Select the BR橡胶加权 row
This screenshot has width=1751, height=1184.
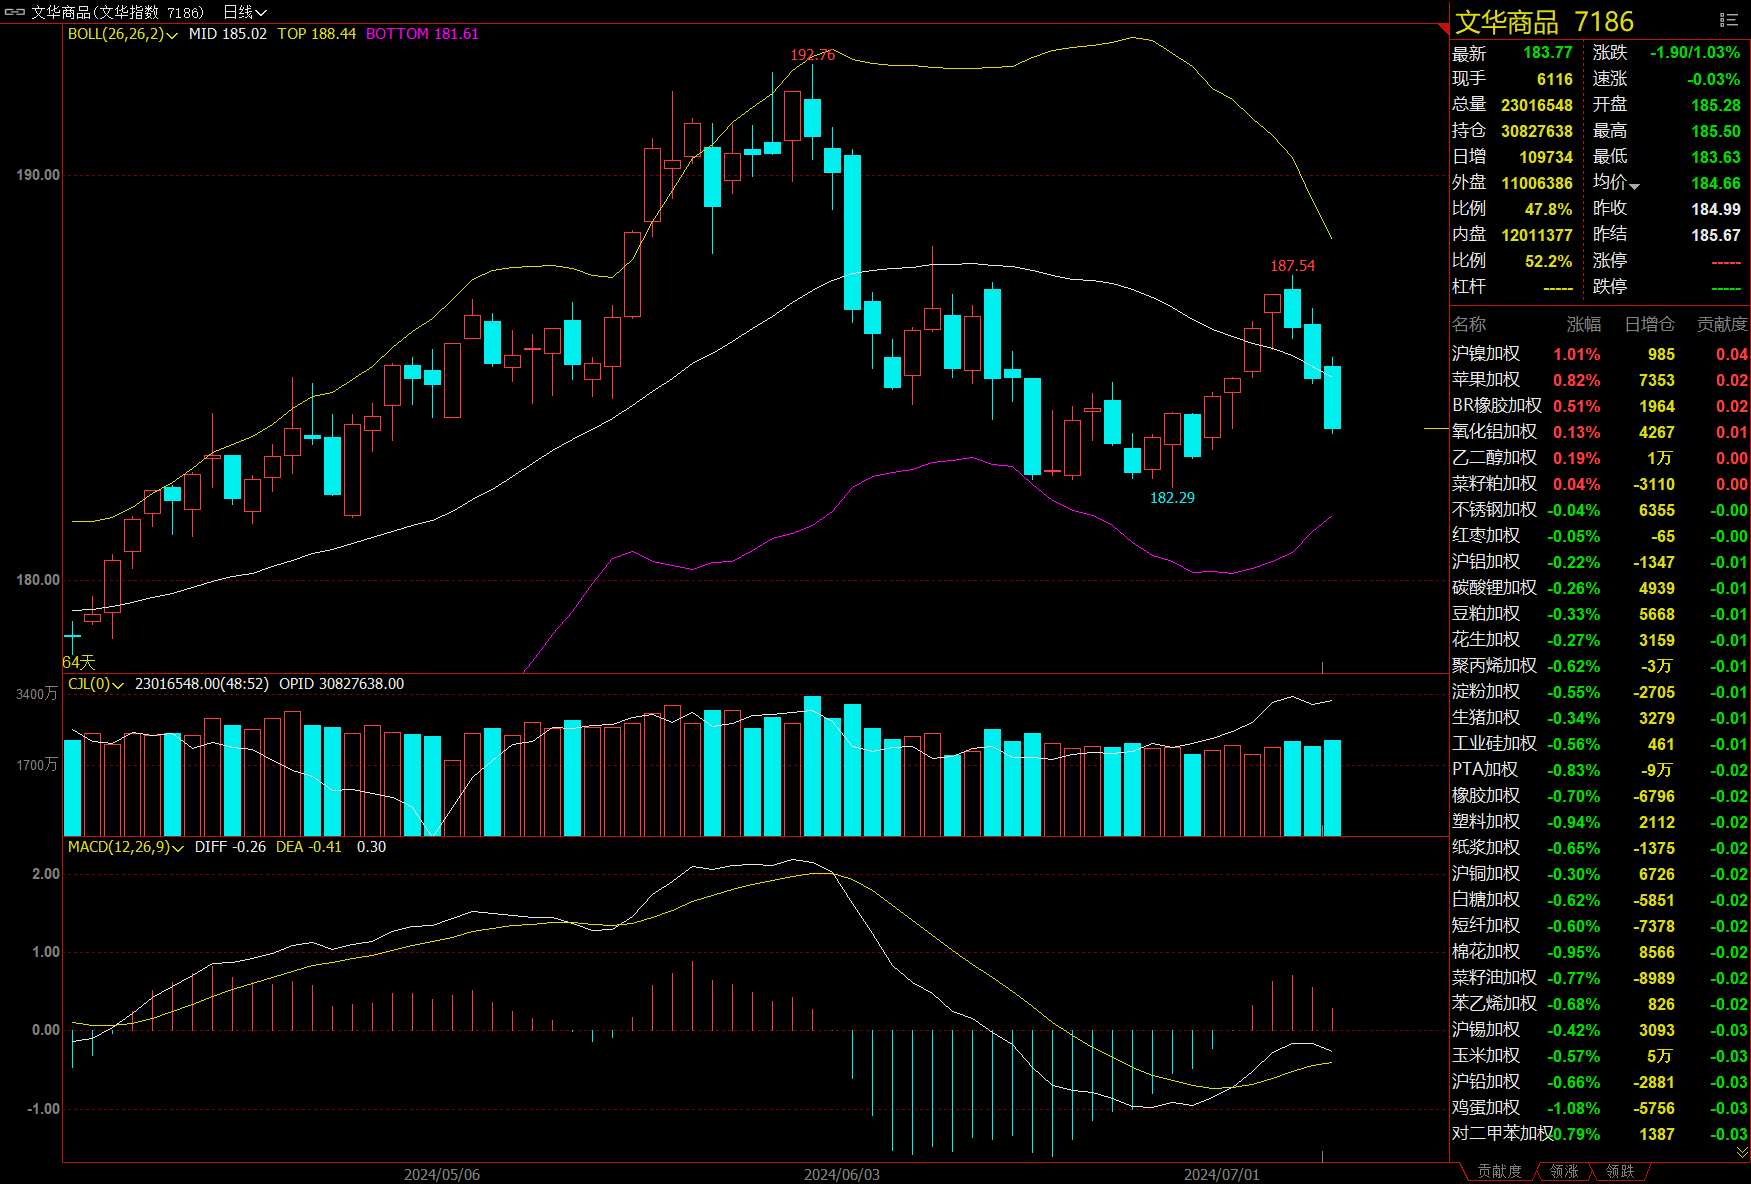click(x=1600, y=406)
